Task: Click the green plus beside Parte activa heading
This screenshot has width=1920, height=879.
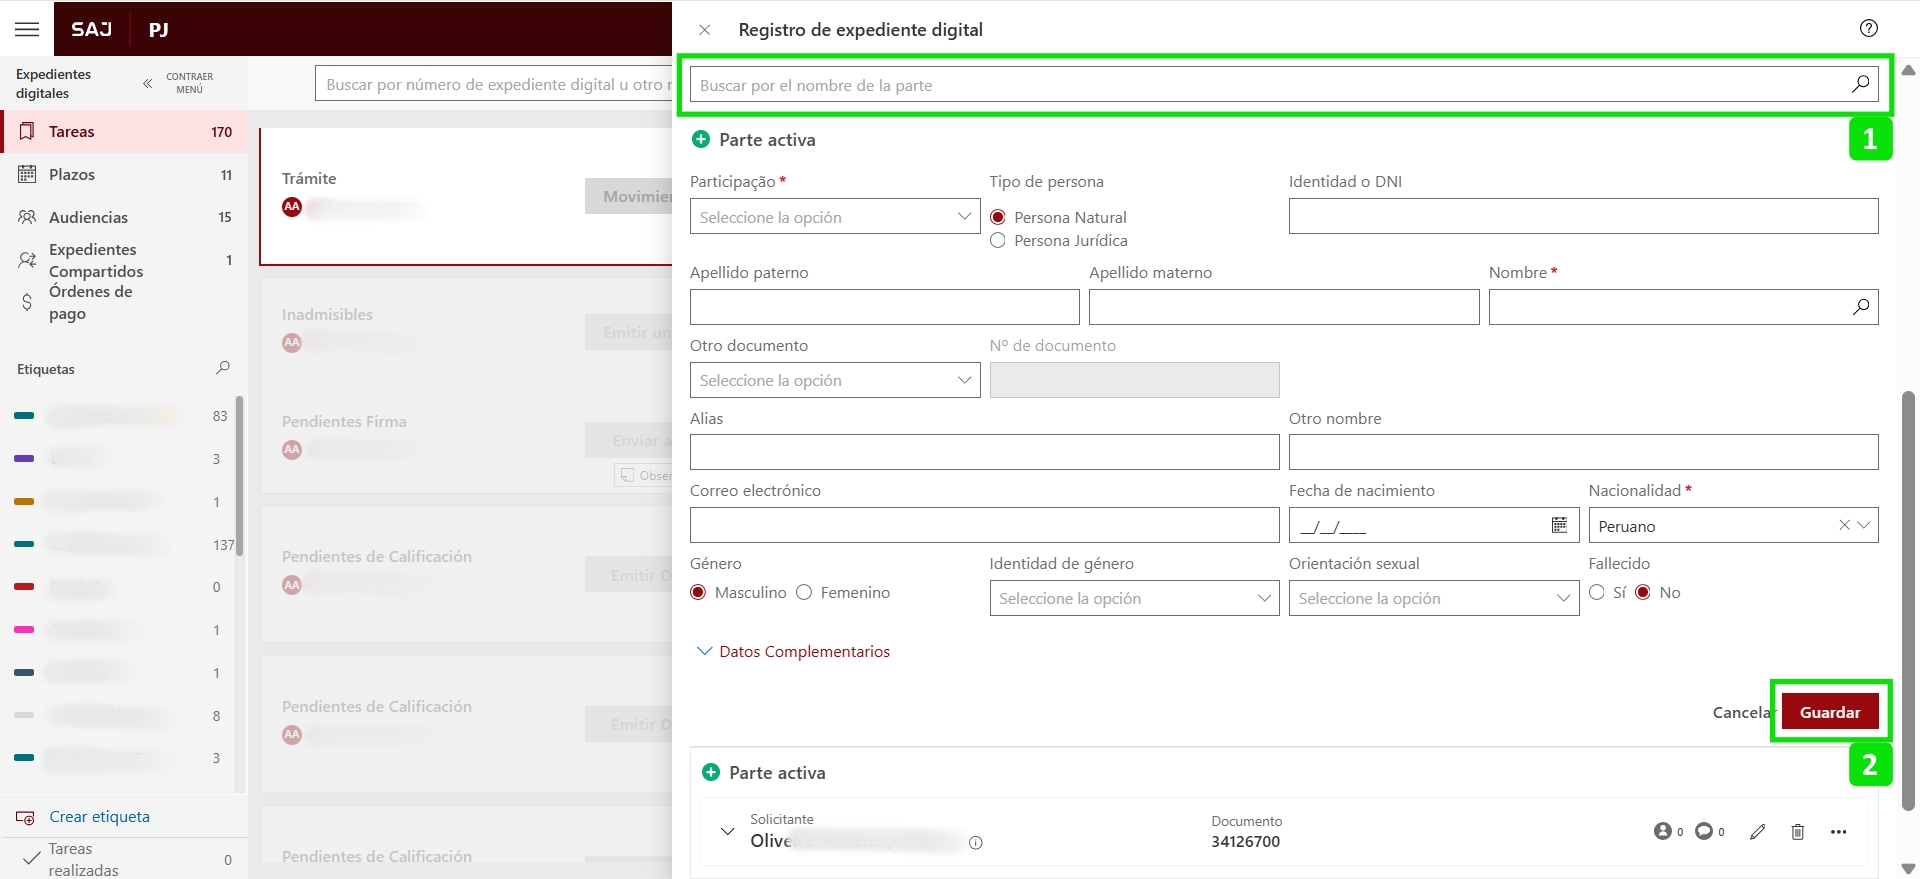Action: point(701,140)
